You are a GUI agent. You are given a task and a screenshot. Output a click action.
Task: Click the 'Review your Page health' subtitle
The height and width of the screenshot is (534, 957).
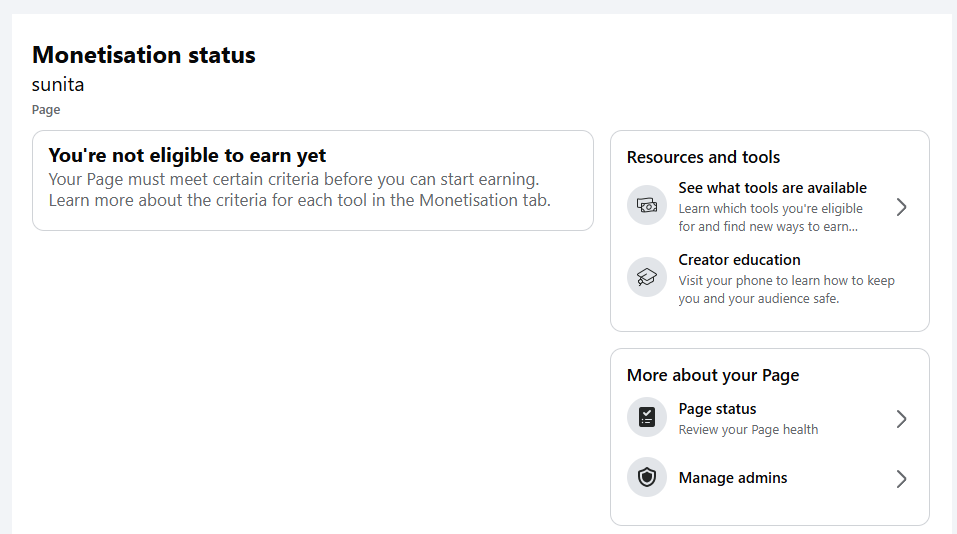click(748, 430)
